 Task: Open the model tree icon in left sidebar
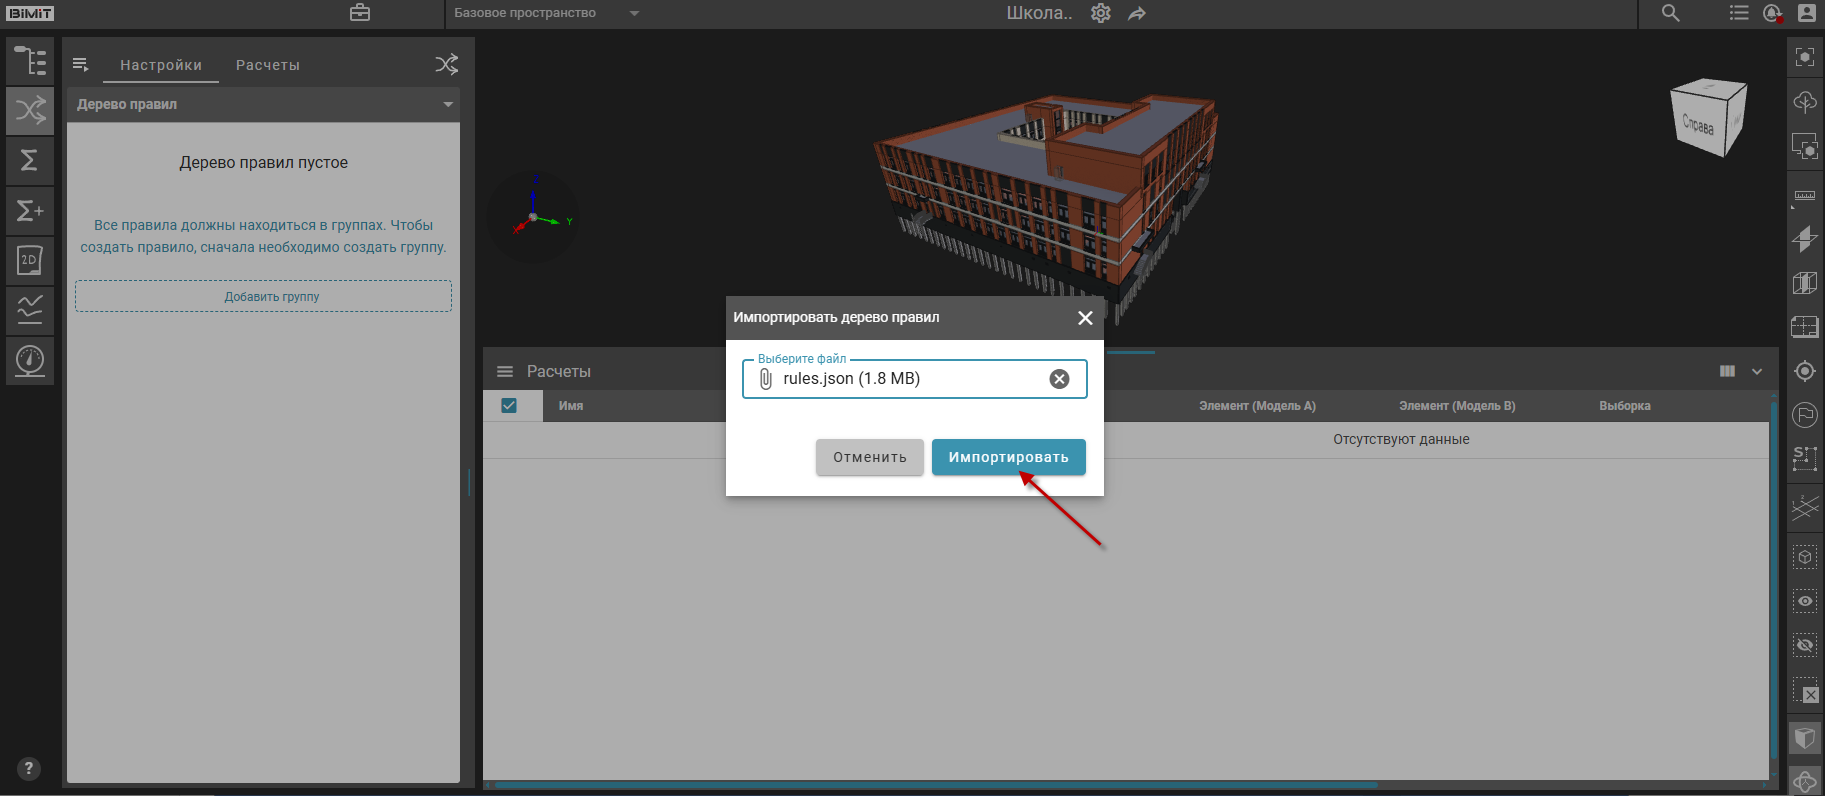click(x=30, y=61)
